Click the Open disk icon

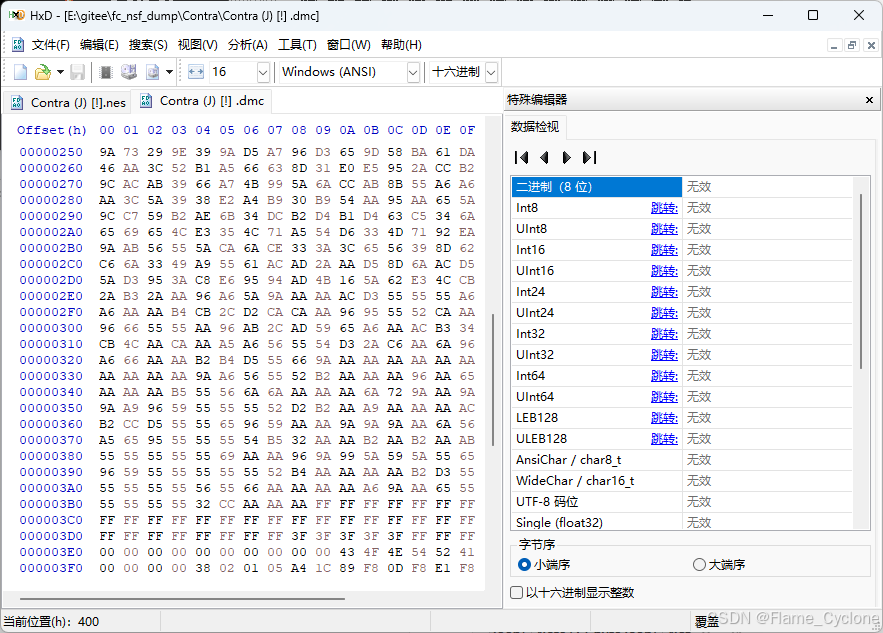[129, 72]
